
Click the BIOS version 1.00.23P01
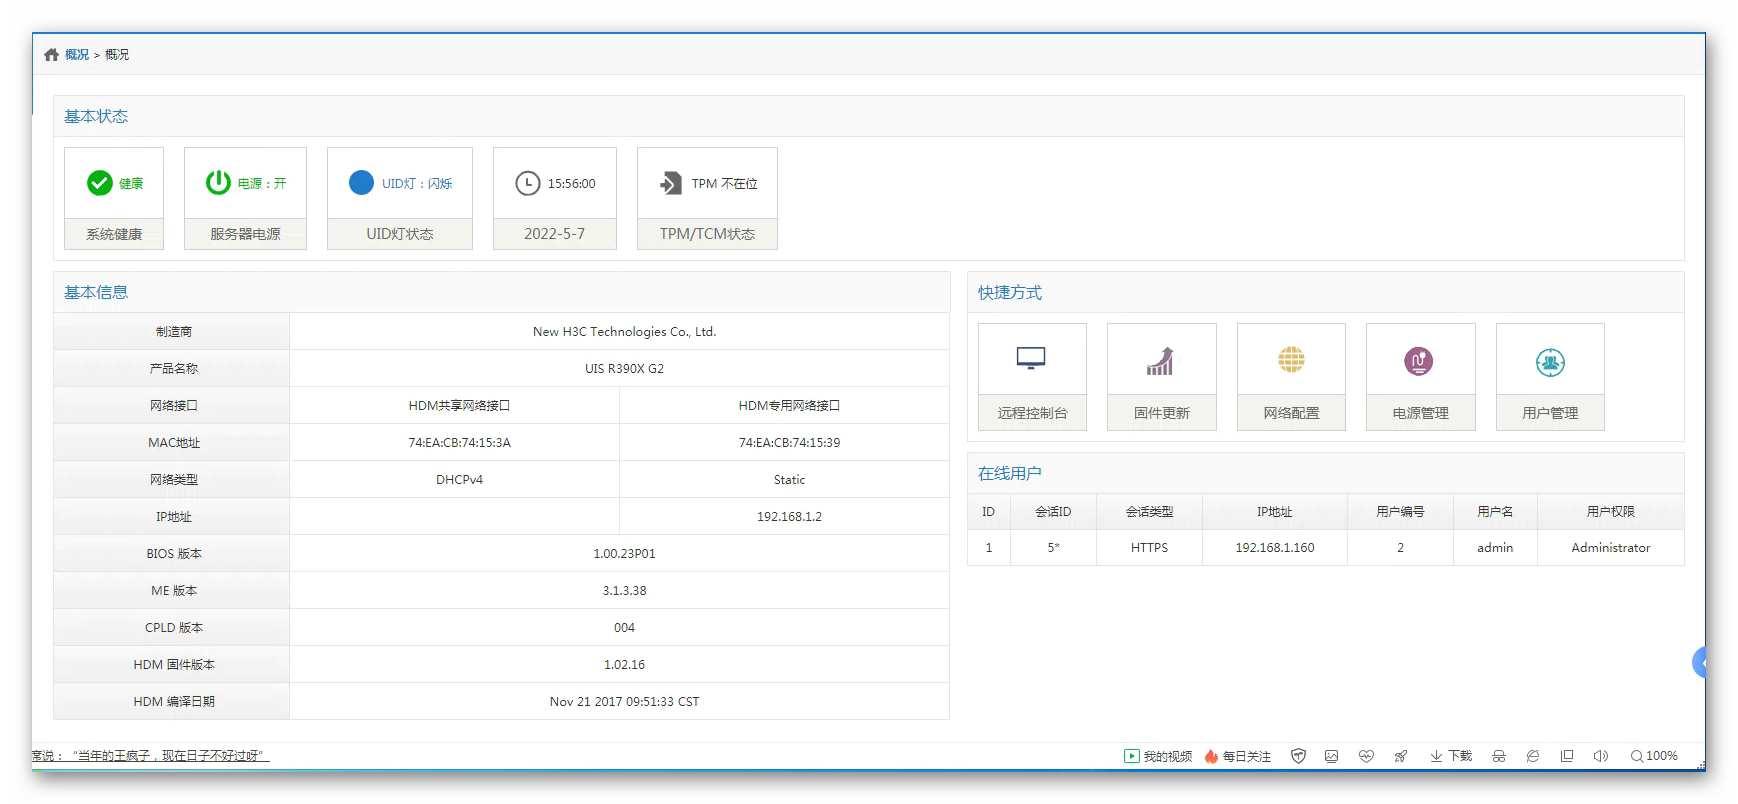pyautogui.click(x=624, y=554)
